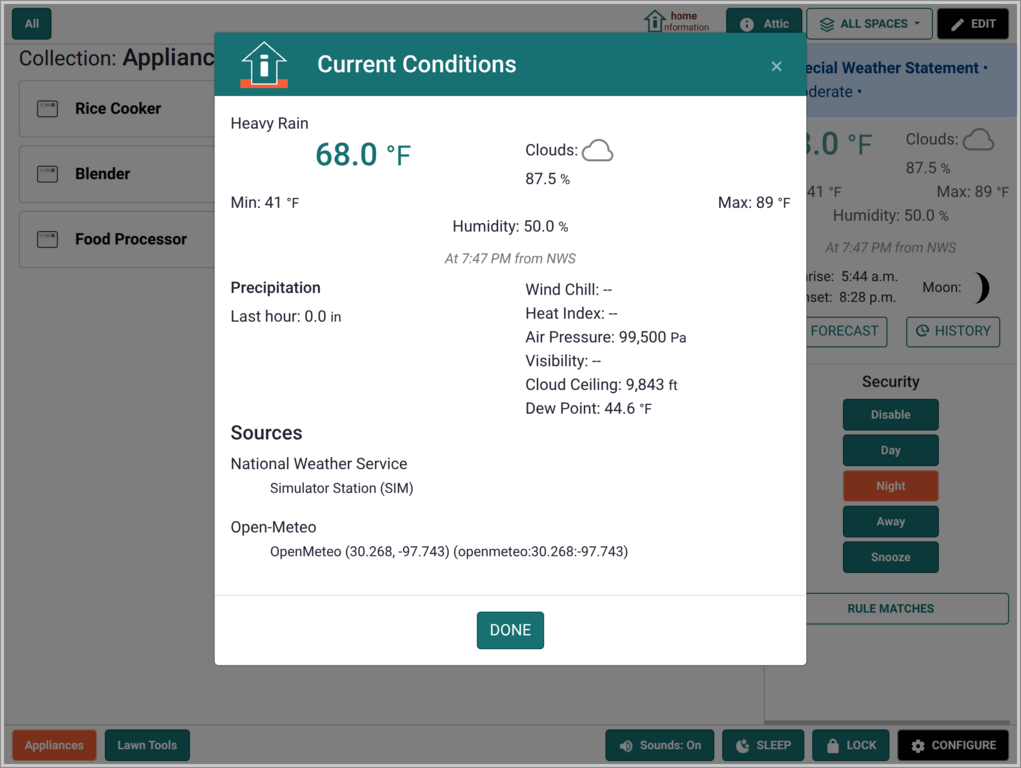The height and width of the screenshot is (768, 1021).
Task: Click the moon icon in SLEEP button
Action: tap(742, 746)
